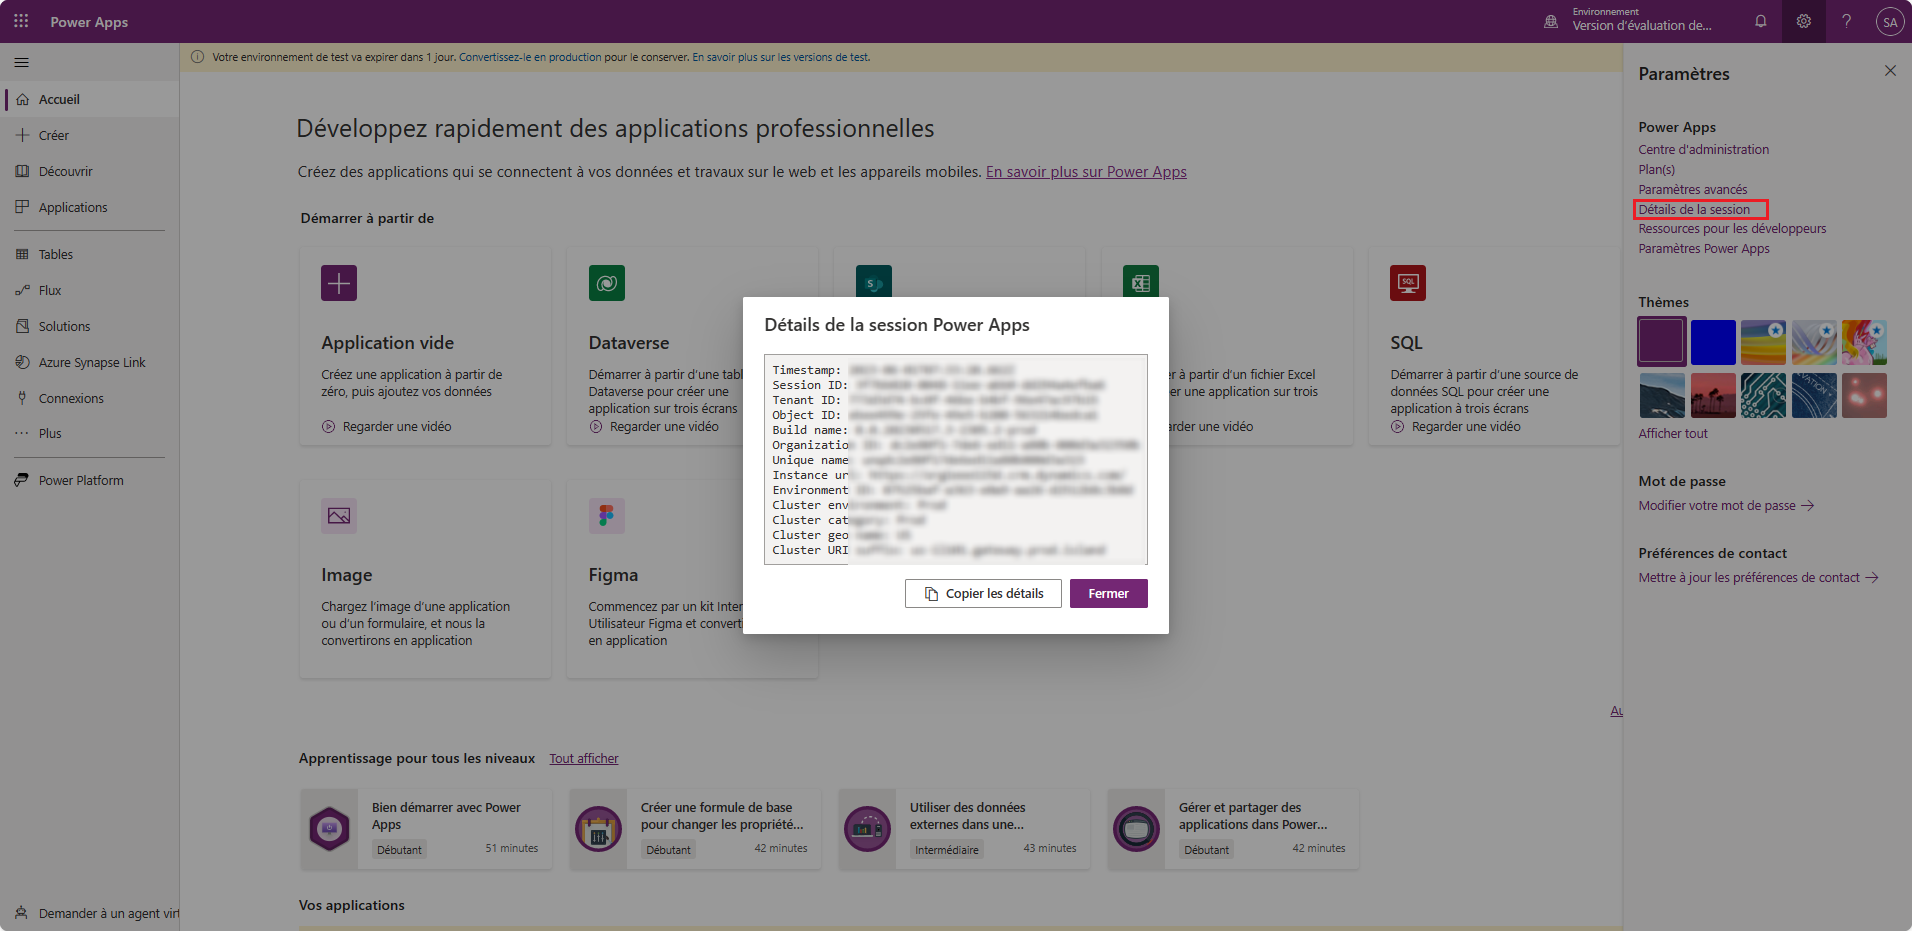This screenshot has height=931, width=1912.
Task: Open Applications in the sidebar
Action: click(x=90, y=207)
